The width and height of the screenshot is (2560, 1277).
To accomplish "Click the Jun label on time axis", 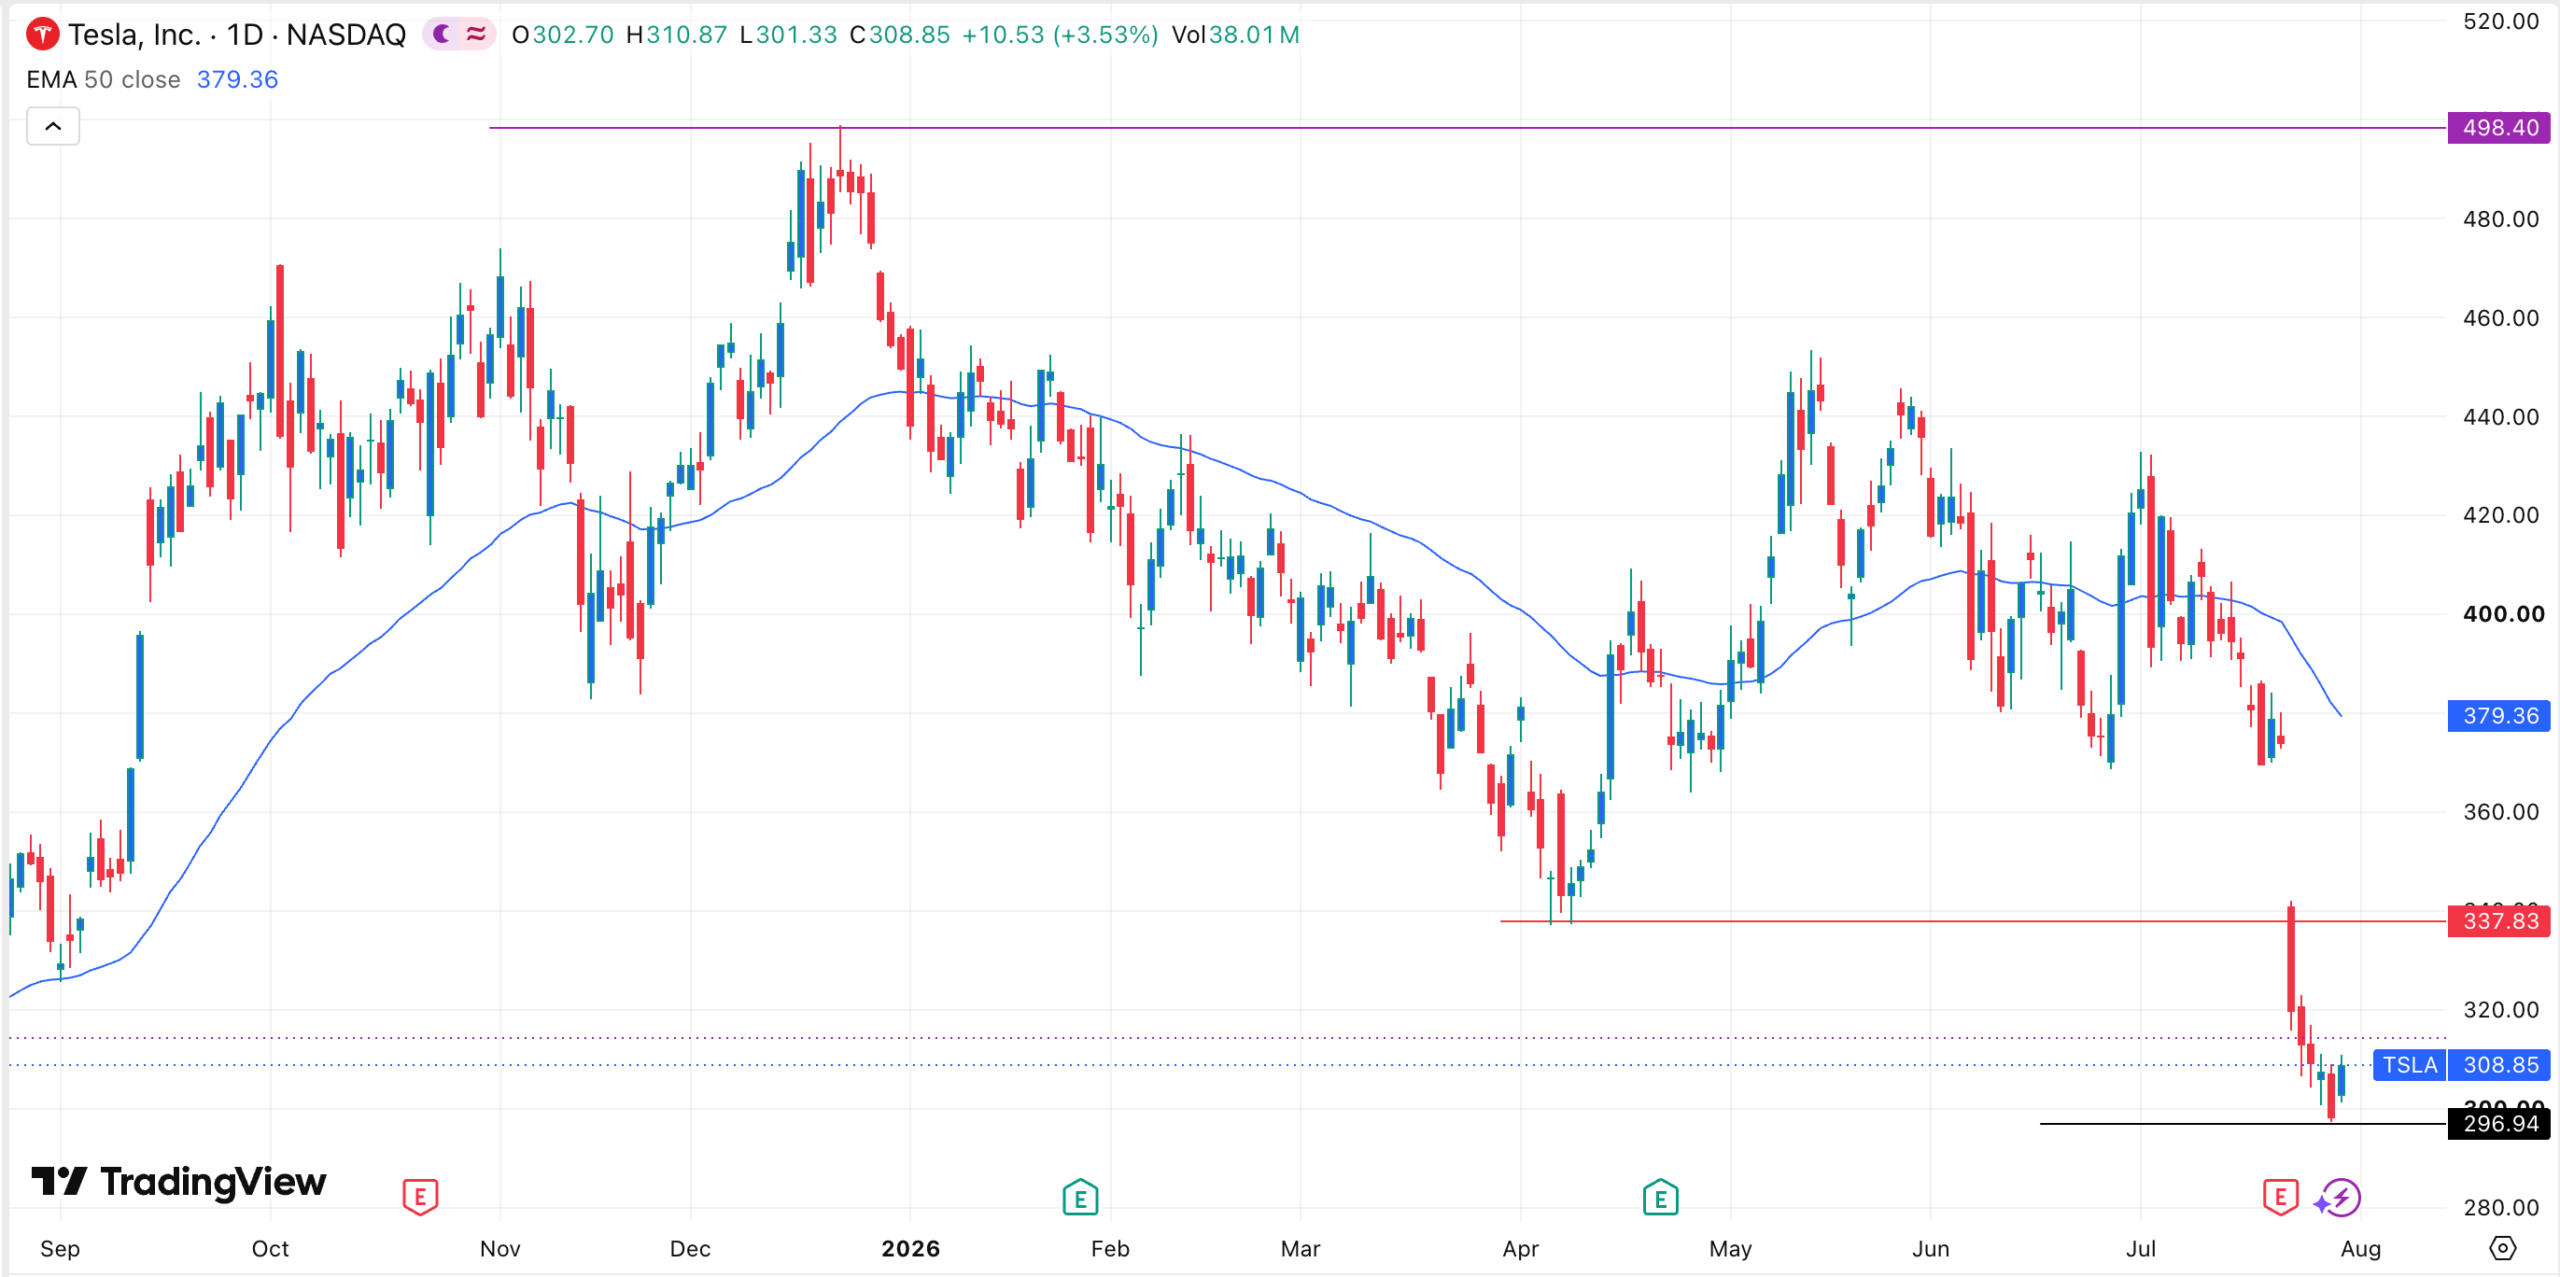I will point(1930,1249).
